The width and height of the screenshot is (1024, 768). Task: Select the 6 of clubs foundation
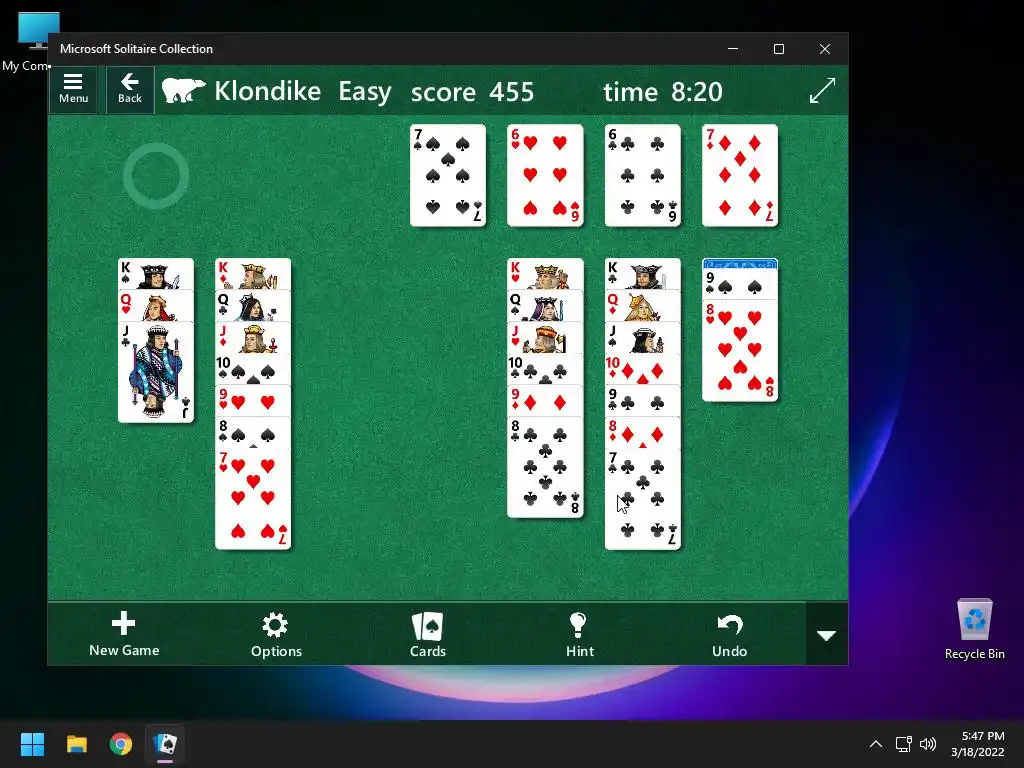point(643,176)
